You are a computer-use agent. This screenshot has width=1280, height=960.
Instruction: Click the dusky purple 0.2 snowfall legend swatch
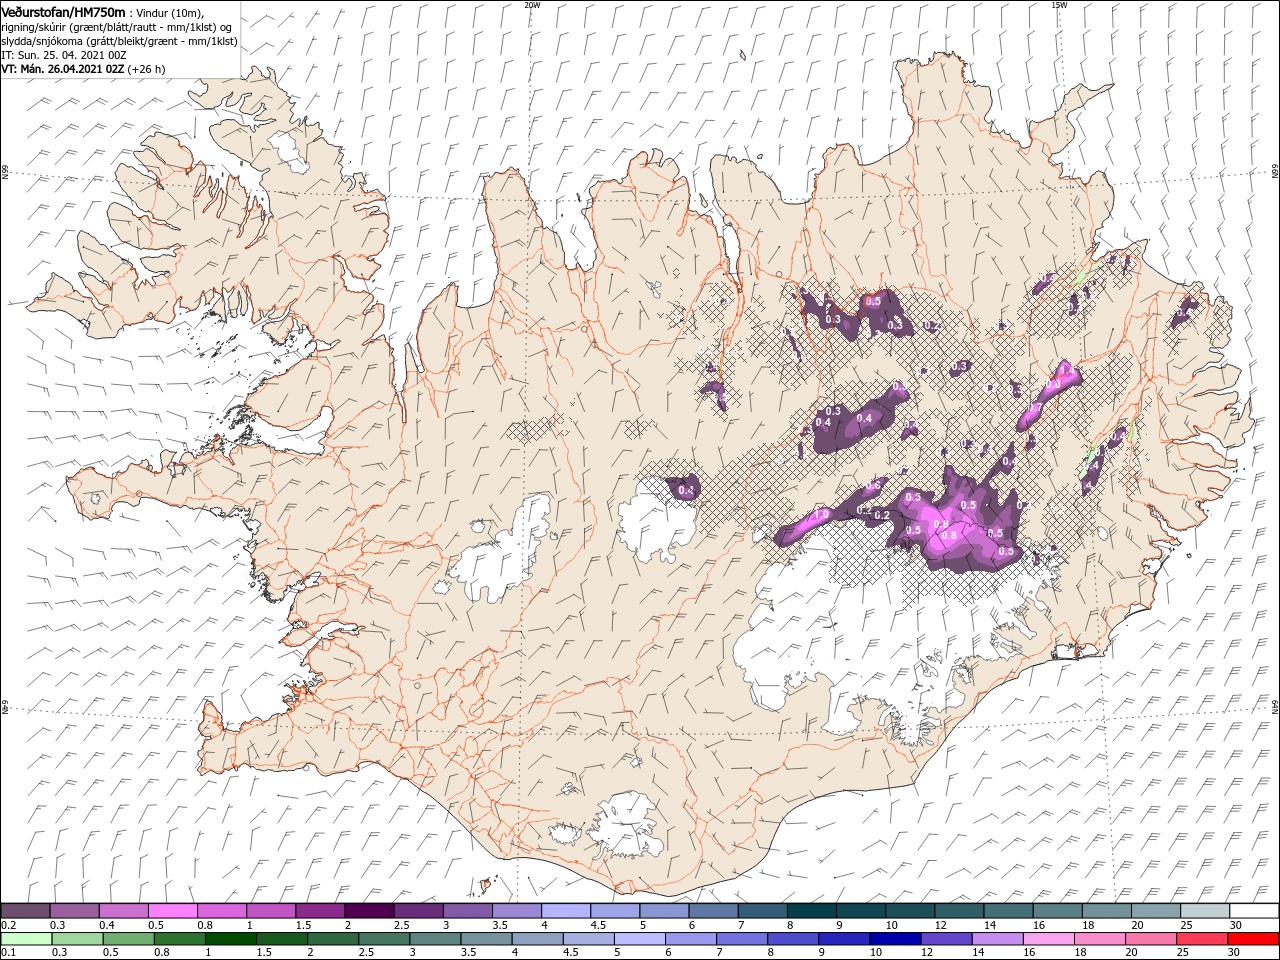(25, 910)
